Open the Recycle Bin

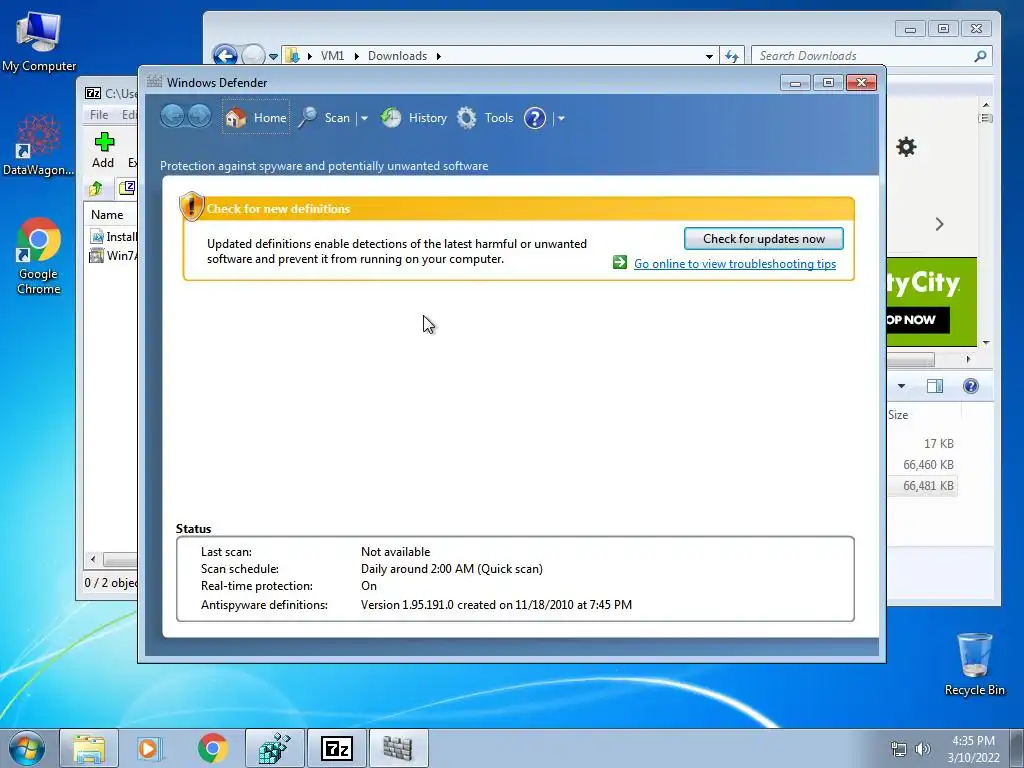tap(974, 664)
